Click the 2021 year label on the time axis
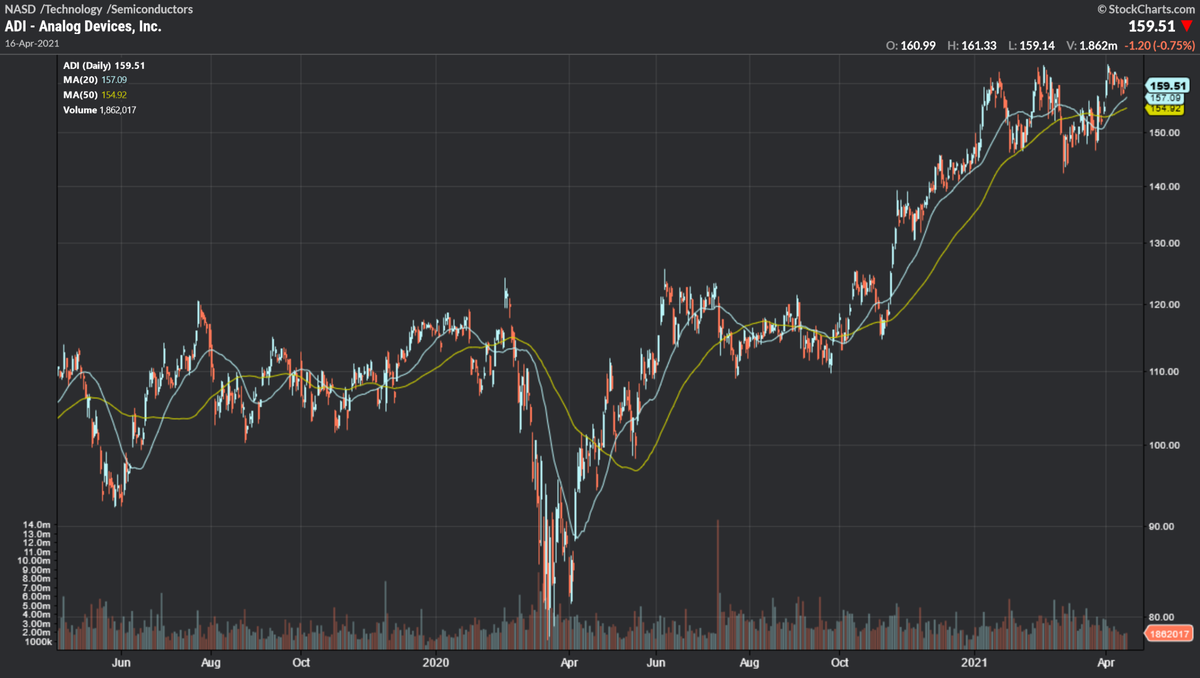The height and width of the screenshot is (678, 1200). [975, 662]
